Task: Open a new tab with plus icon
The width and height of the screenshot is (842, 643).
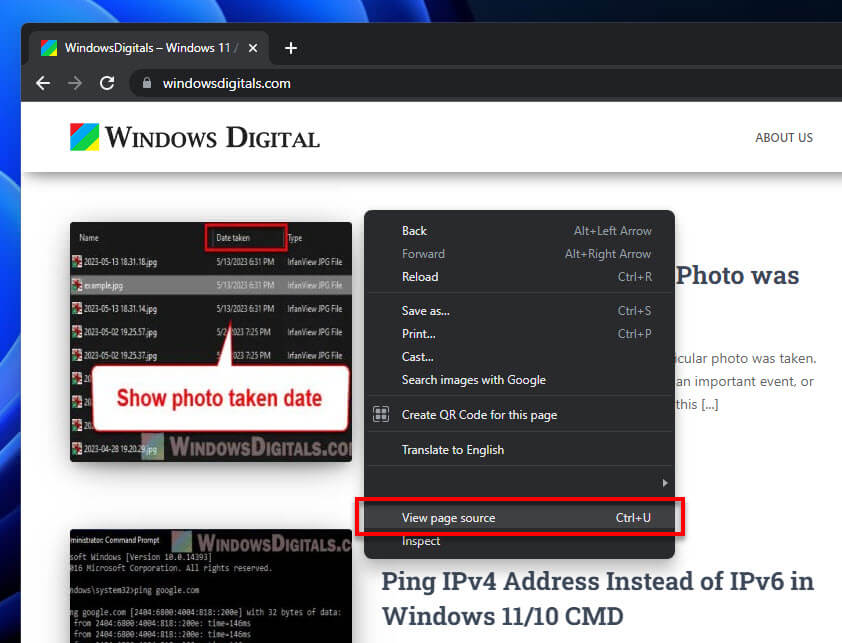Action: (291, 48)
